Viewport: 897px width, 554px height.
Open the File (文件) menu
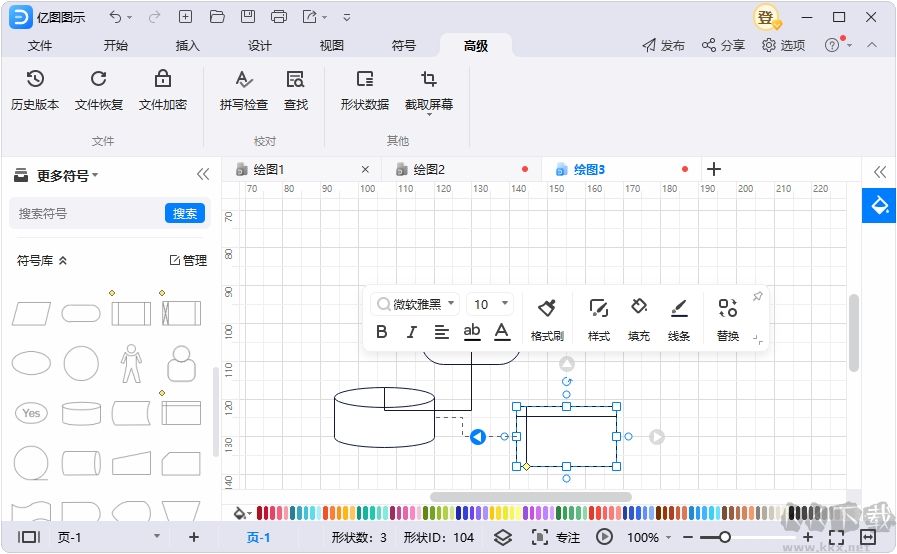click(39, 45)
